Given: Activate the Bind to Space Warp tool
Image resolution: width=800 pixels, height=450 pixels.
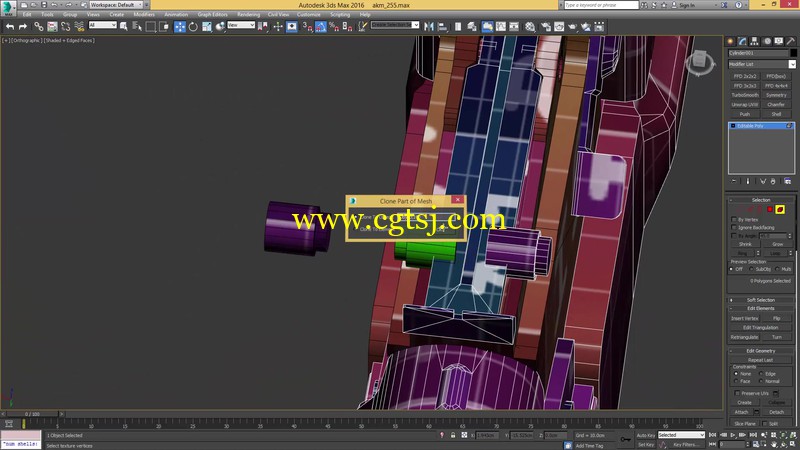Looking at the screenshot, I should point(79,27).
